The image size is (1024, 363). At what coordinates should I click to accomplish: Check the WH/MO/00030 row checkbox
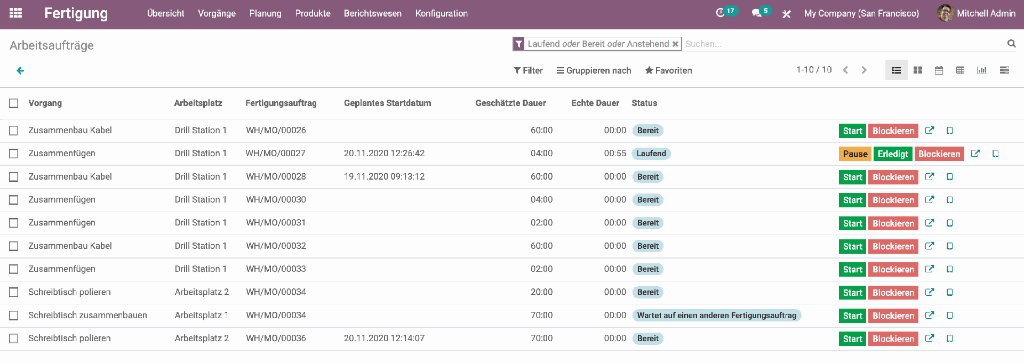click(x=14, y=200)
